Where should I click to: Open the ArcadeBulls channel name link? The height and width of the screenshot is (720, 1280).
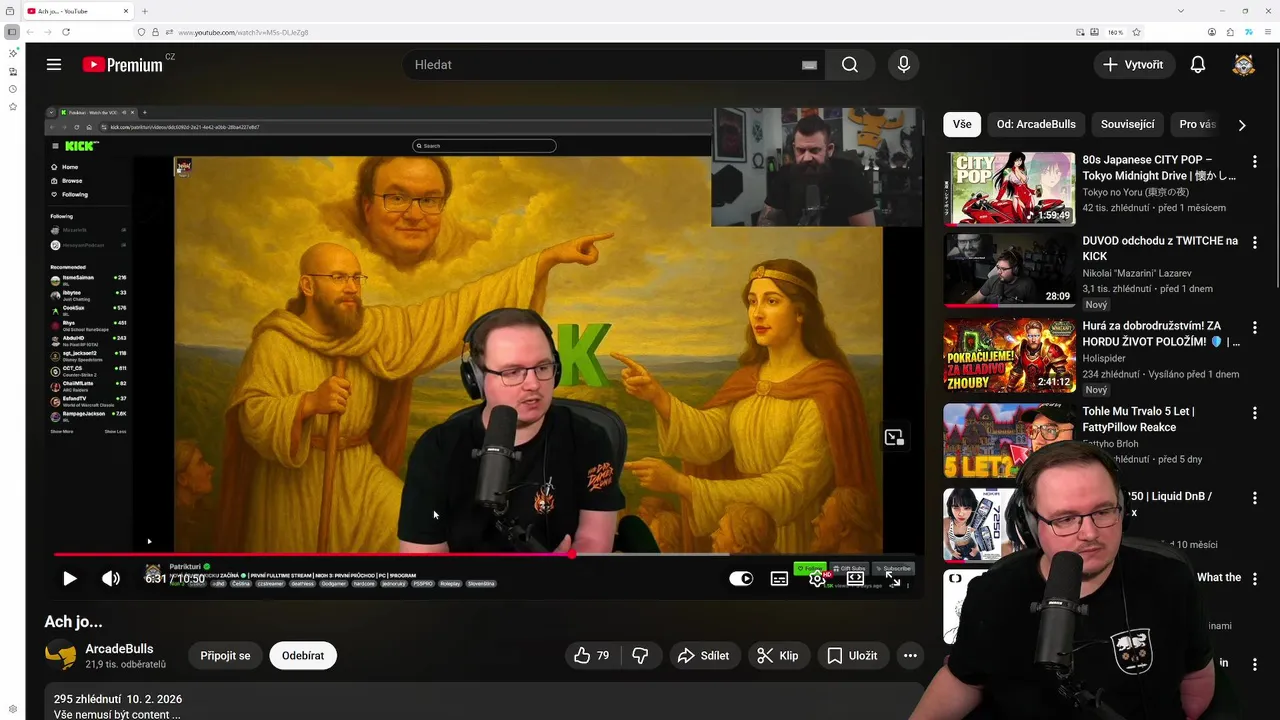pyautogui.click(x=119, y=649)
